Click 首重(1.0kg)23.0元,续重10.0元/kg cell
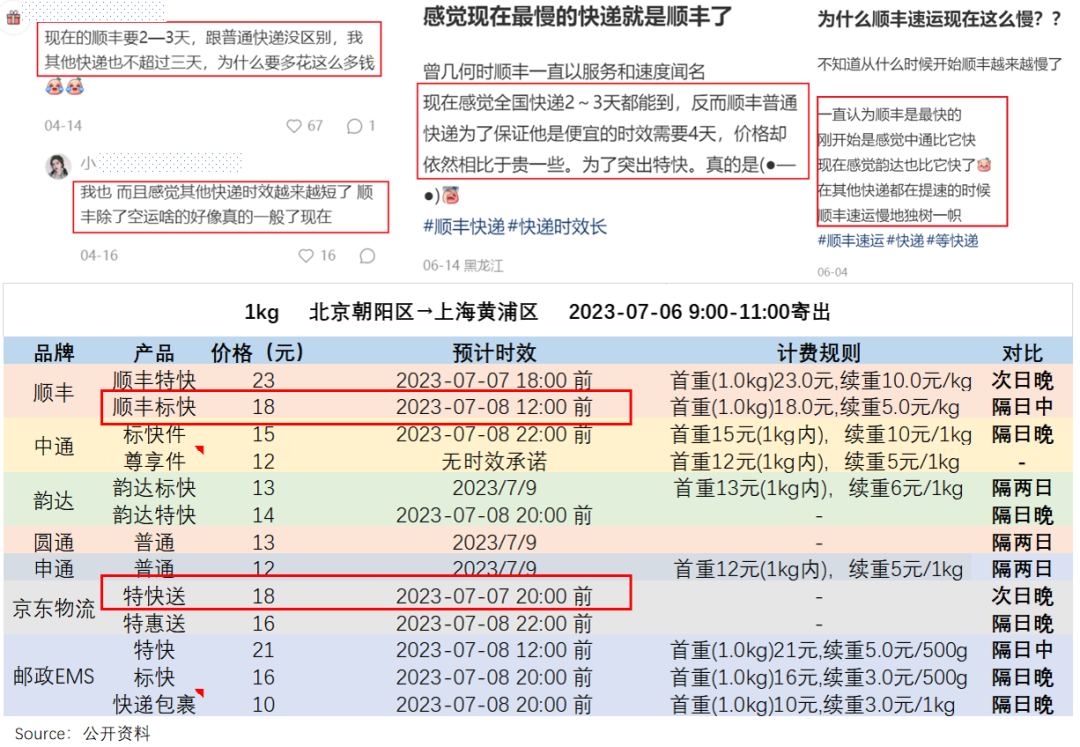The width and height of the screenshot is (1080, 747). click(820, 380)
